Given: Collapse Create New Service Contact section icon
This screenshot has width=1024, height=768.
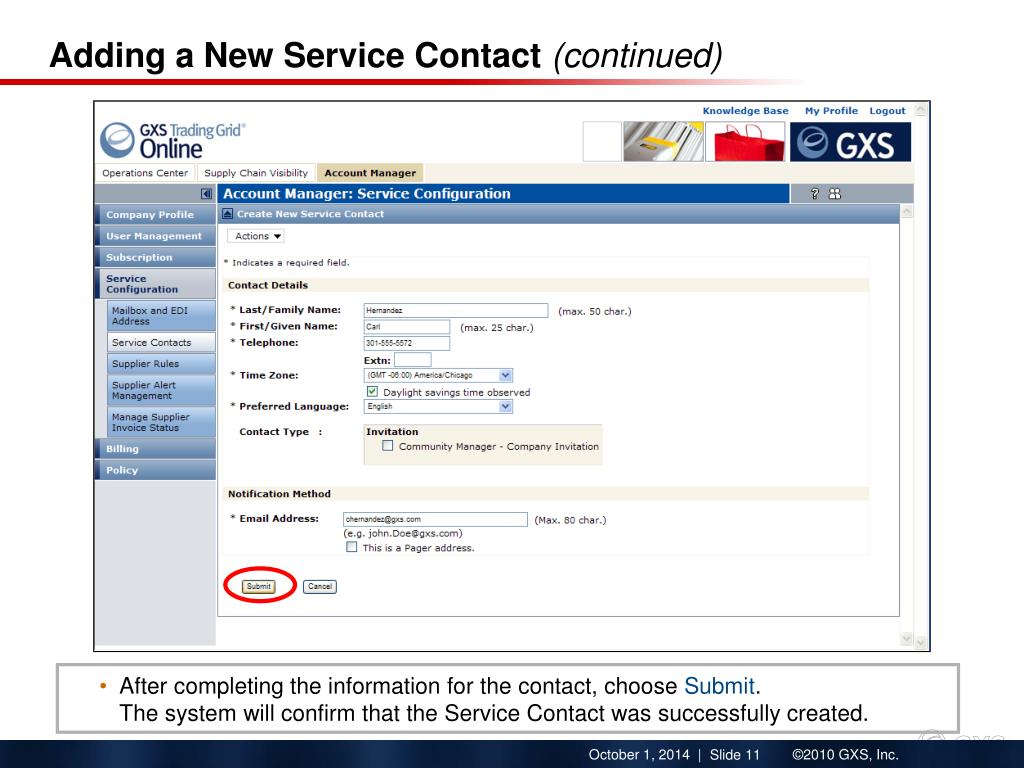Looking at the screenshot, I should 227,214.
